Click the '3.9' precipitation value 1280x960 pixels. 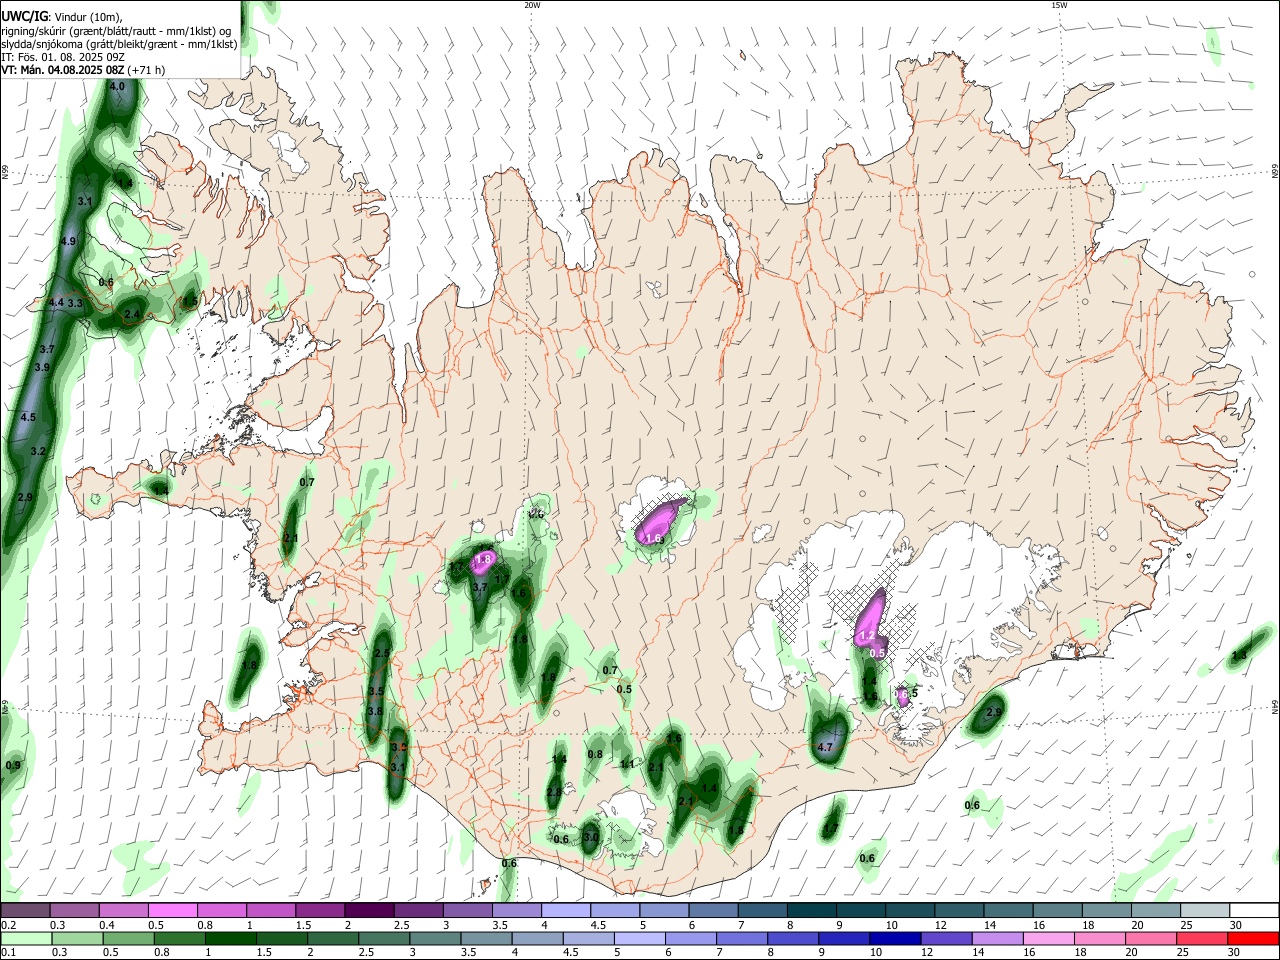pyautogui.click(x=42, y=368)
